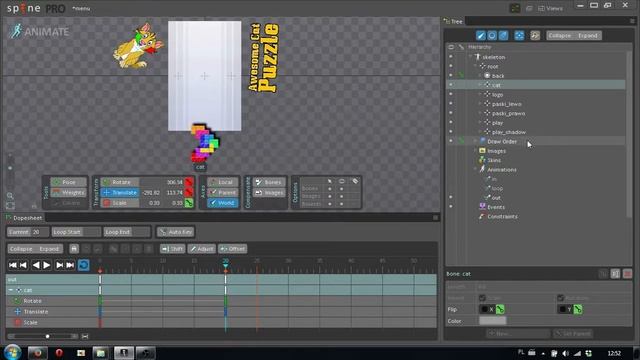Select the Dopesheet panel tab
The width and height of the screenshot is (640, 360).
tap(24, 218)
